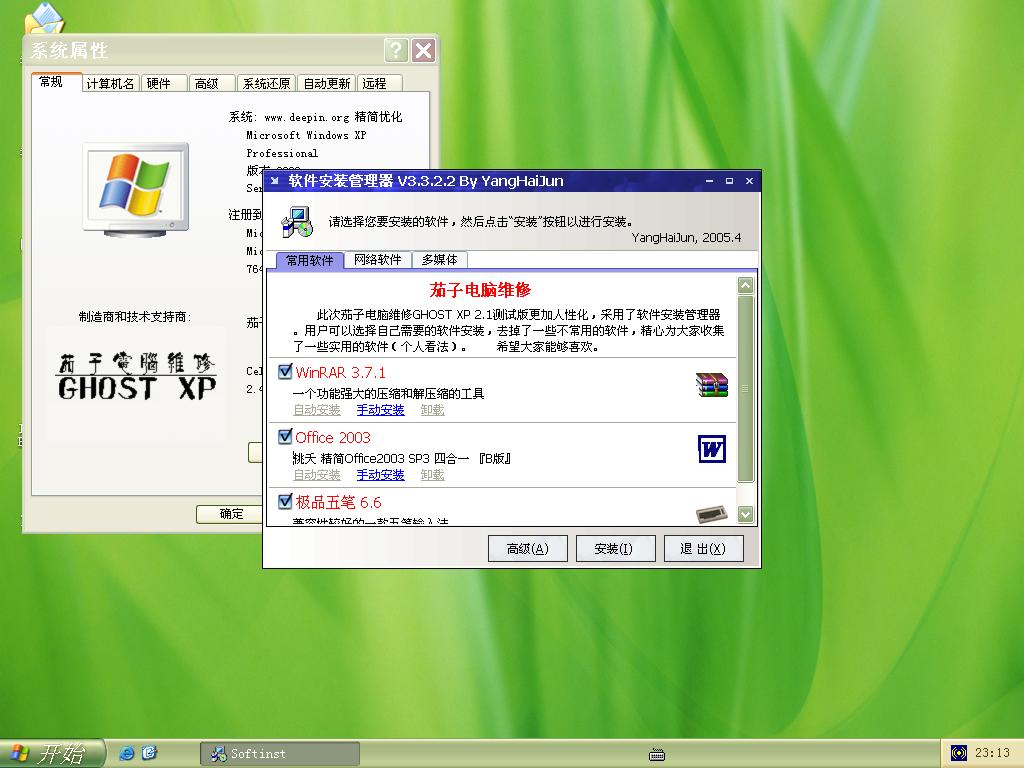Click the keyboard icon for 极品五笔
The width and height of the screenshot is (1024, 768).
[x=712, y=514]
